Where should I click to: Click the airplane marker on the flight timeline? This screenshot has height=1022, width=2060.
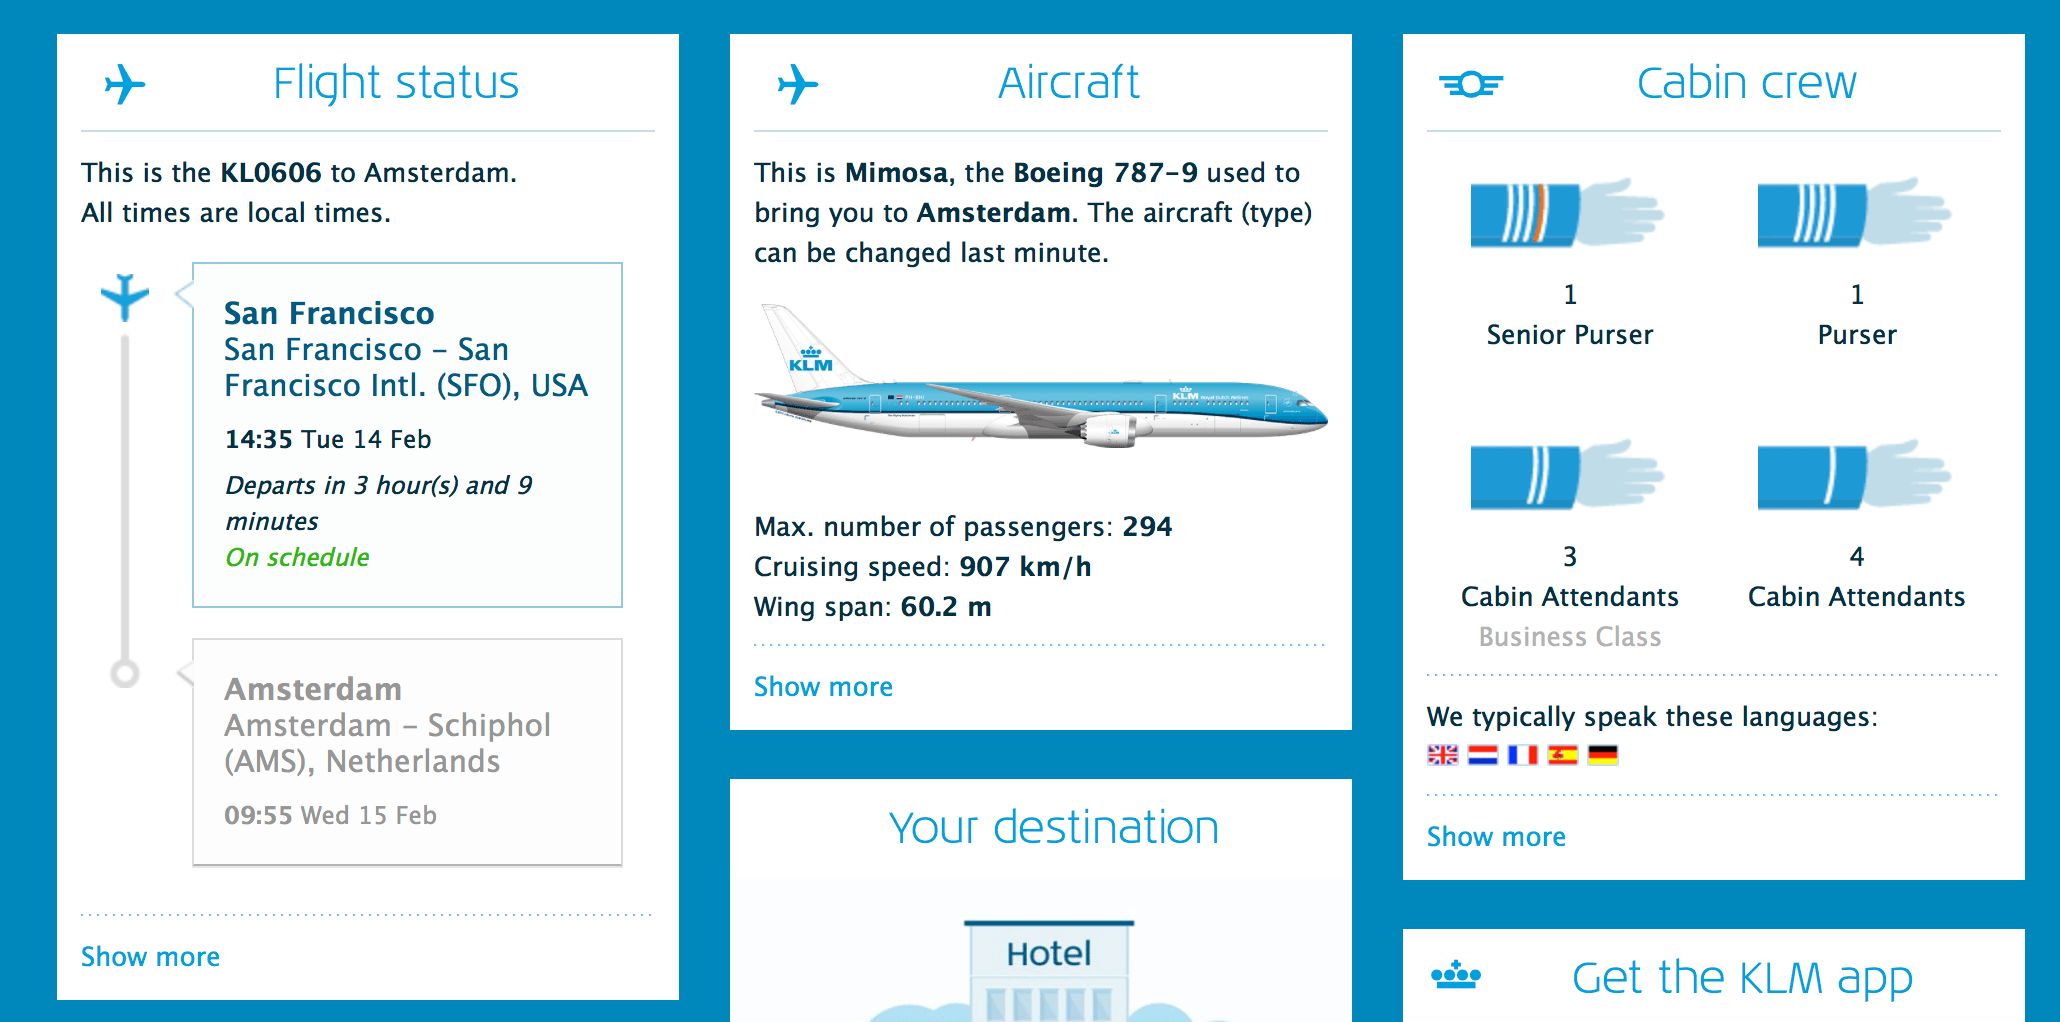click(124, 295)
